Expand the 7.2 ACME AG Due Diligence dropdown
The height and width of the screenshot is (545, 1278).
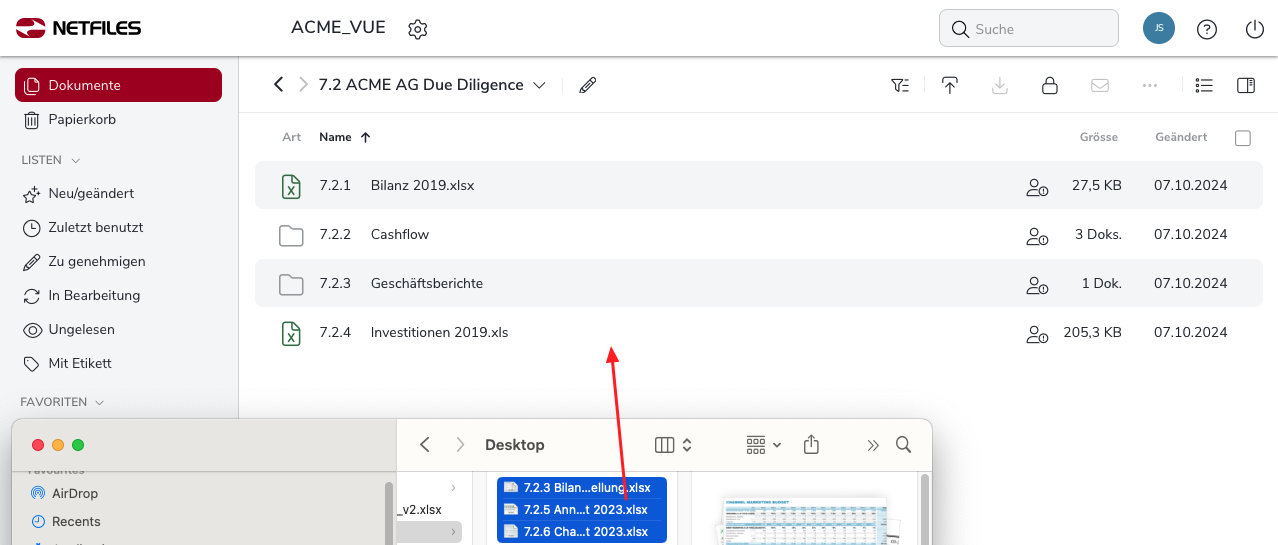[x=539, y=85]
